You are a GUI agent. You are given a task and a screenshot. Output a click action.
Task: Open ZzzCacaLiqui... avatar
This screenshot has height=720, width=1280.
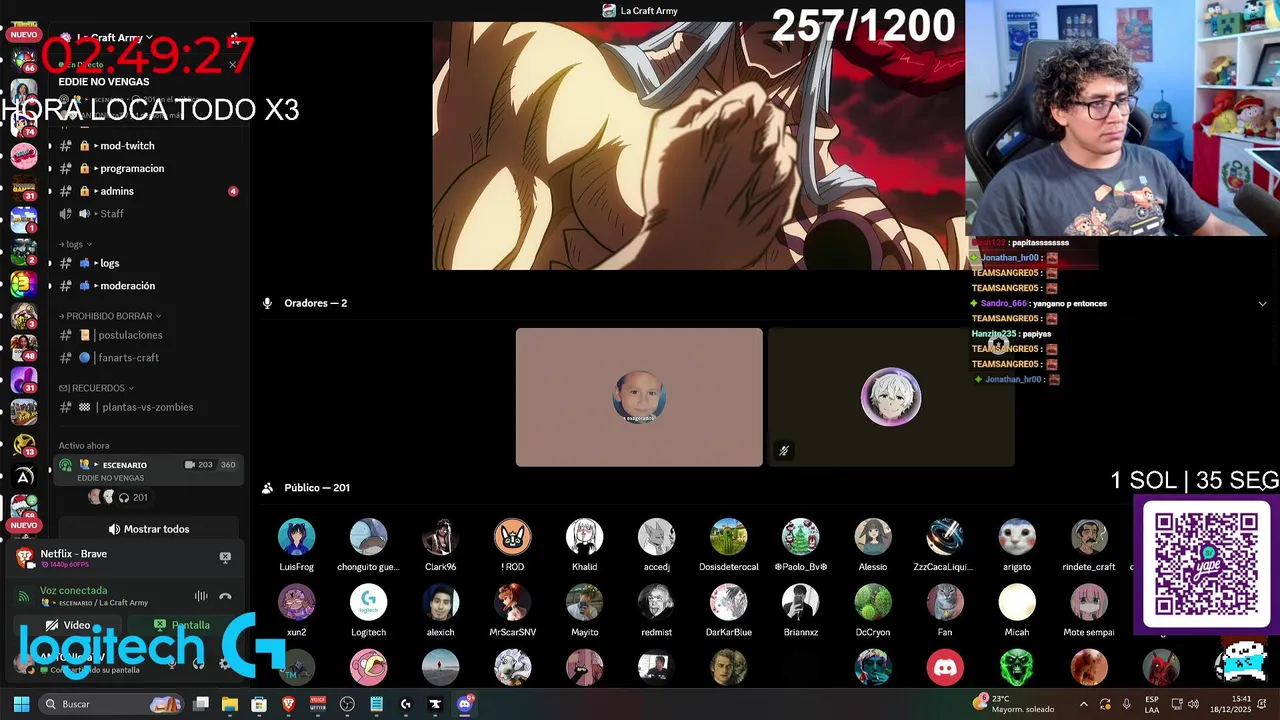tap(944, 537)
